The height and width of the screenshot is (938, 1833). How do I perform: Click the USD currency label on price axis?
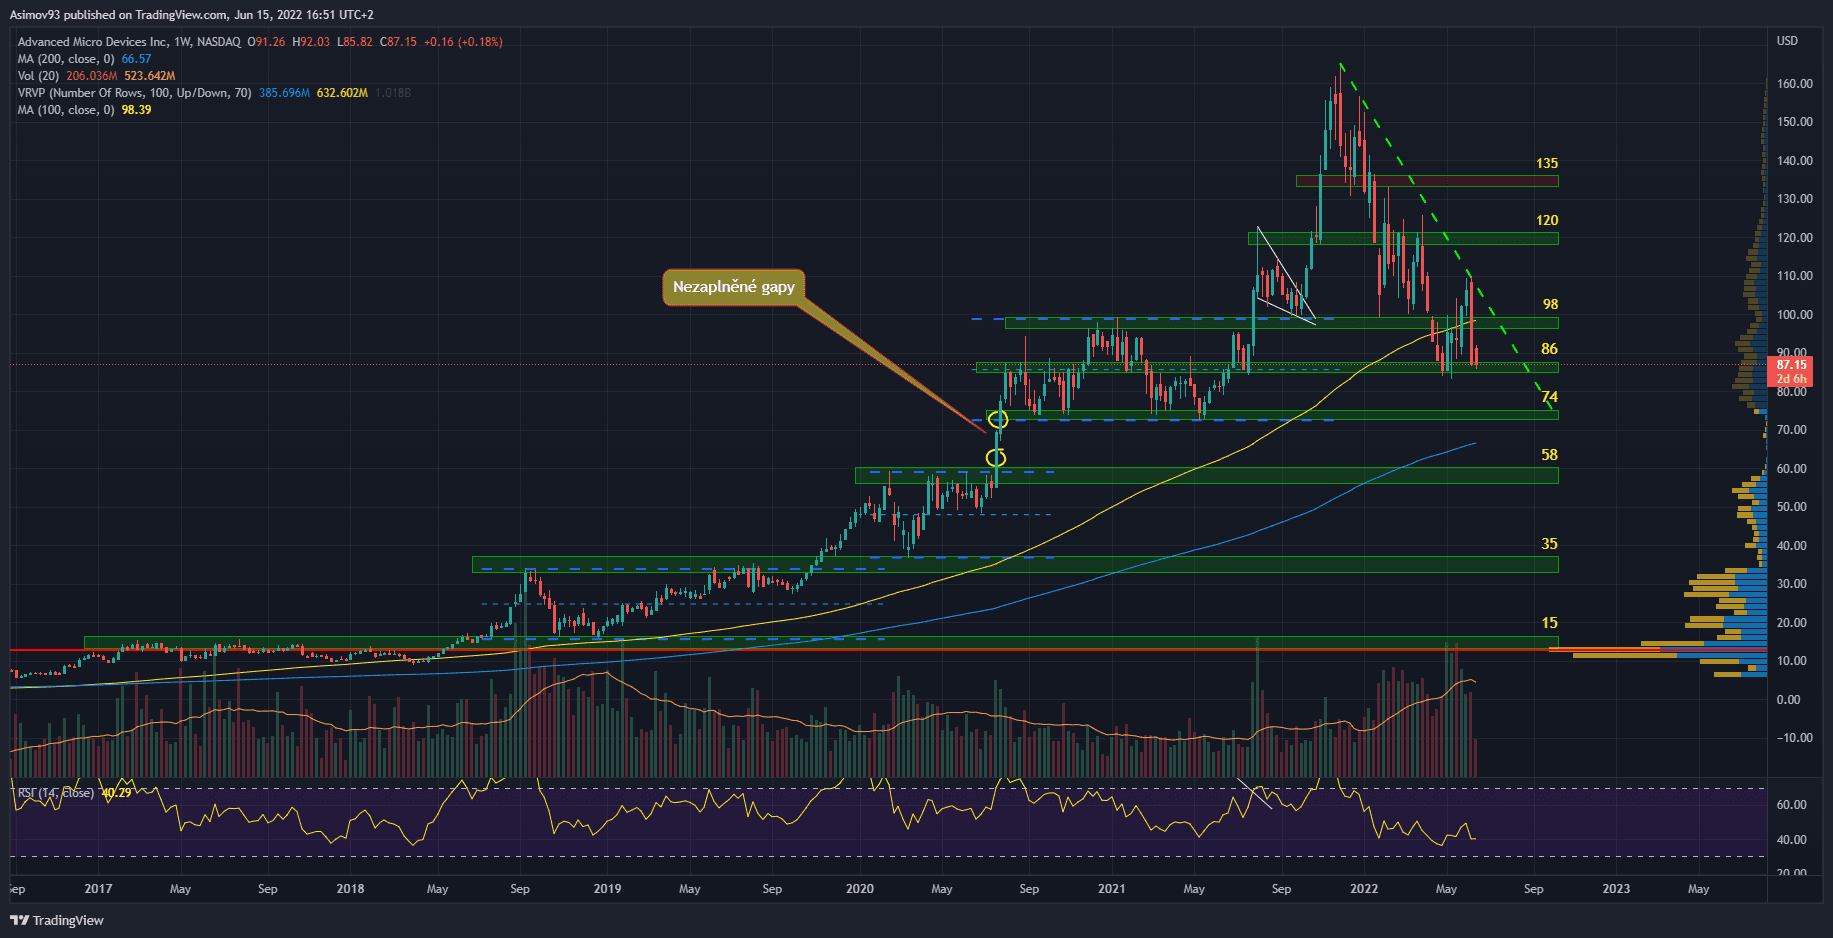1786,41
